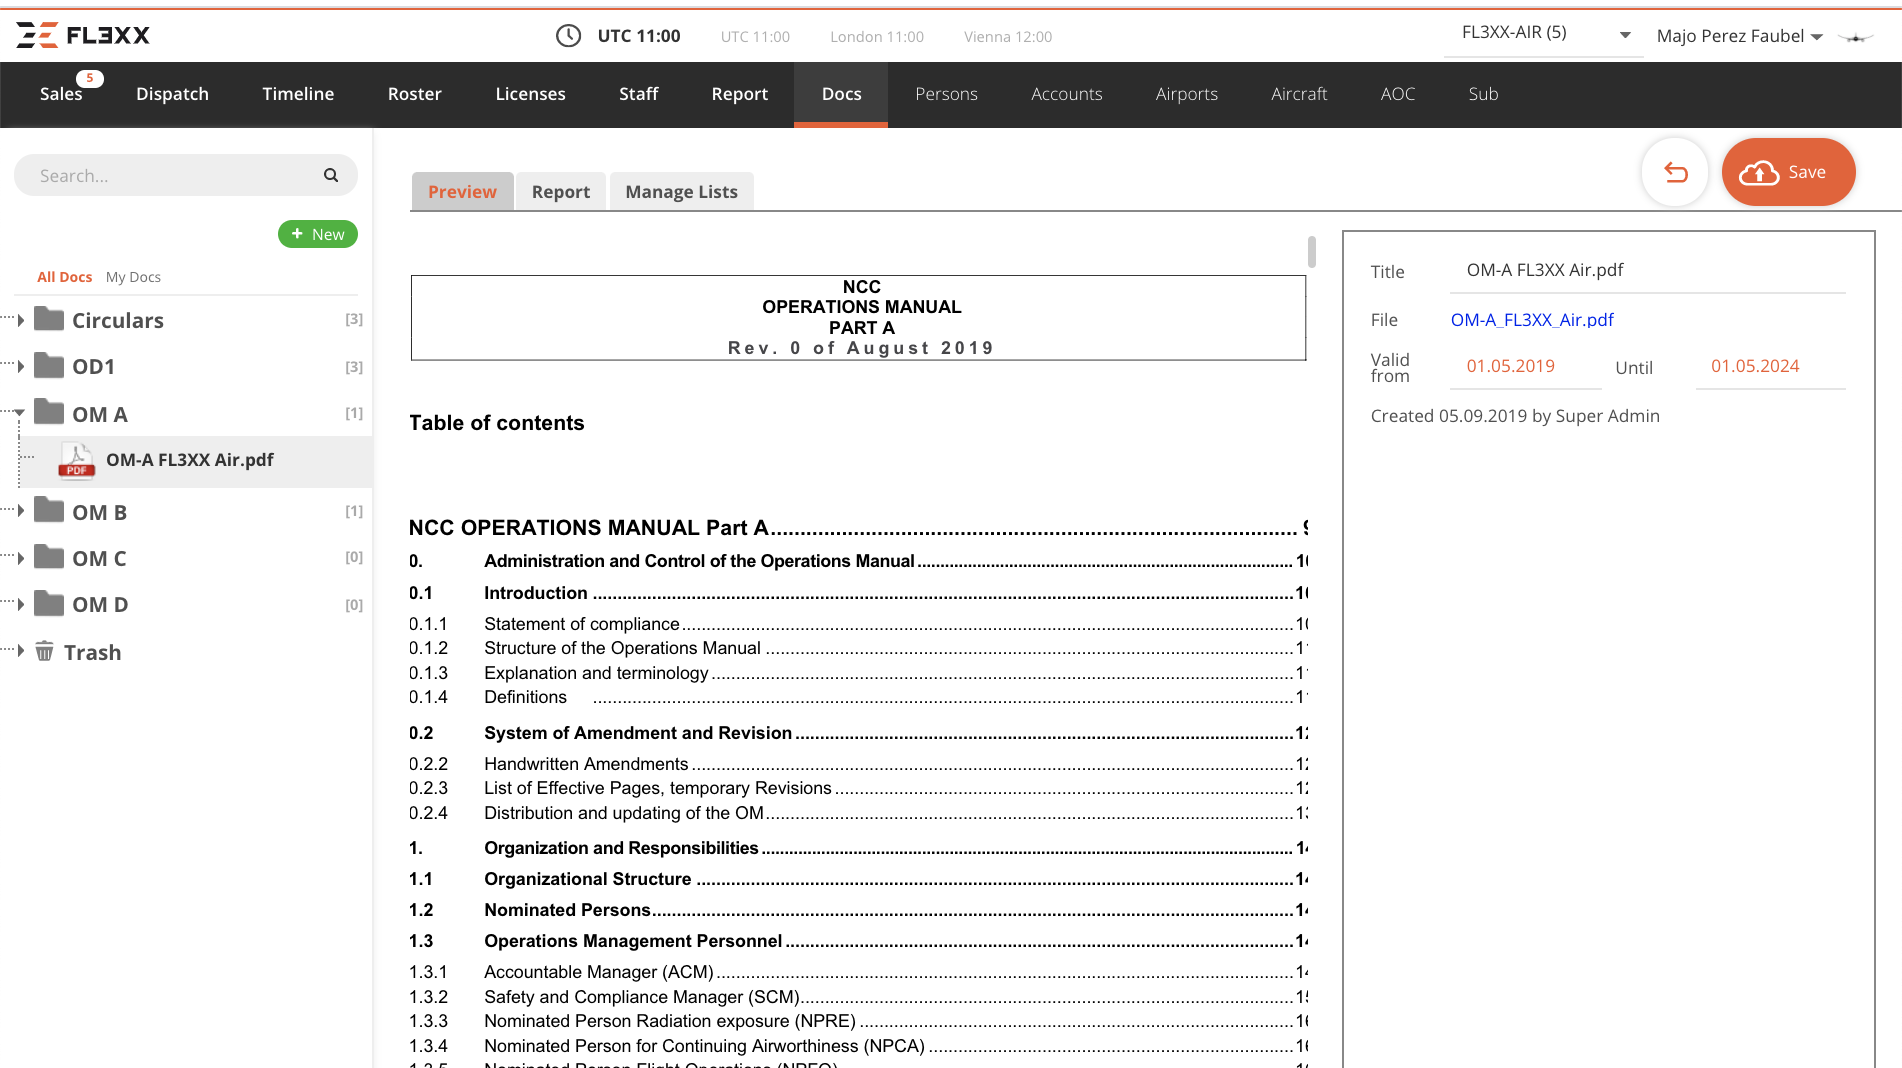
Task: Expand the OM C folder
Action: 21,558
